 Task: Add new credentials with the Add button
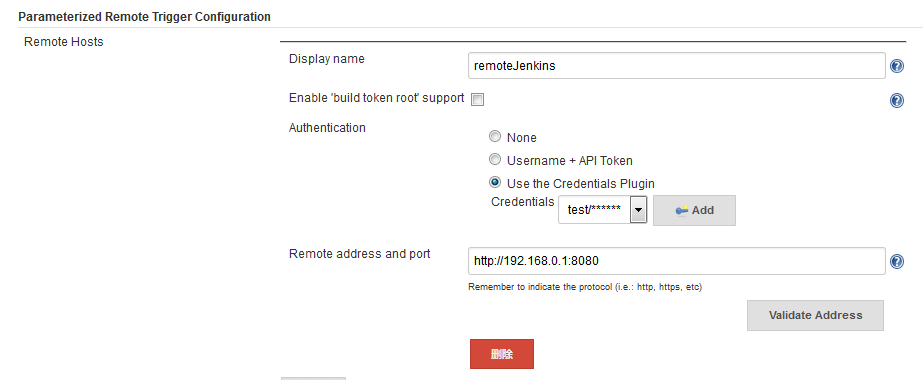pyautogui.click(x=695, y=211)
